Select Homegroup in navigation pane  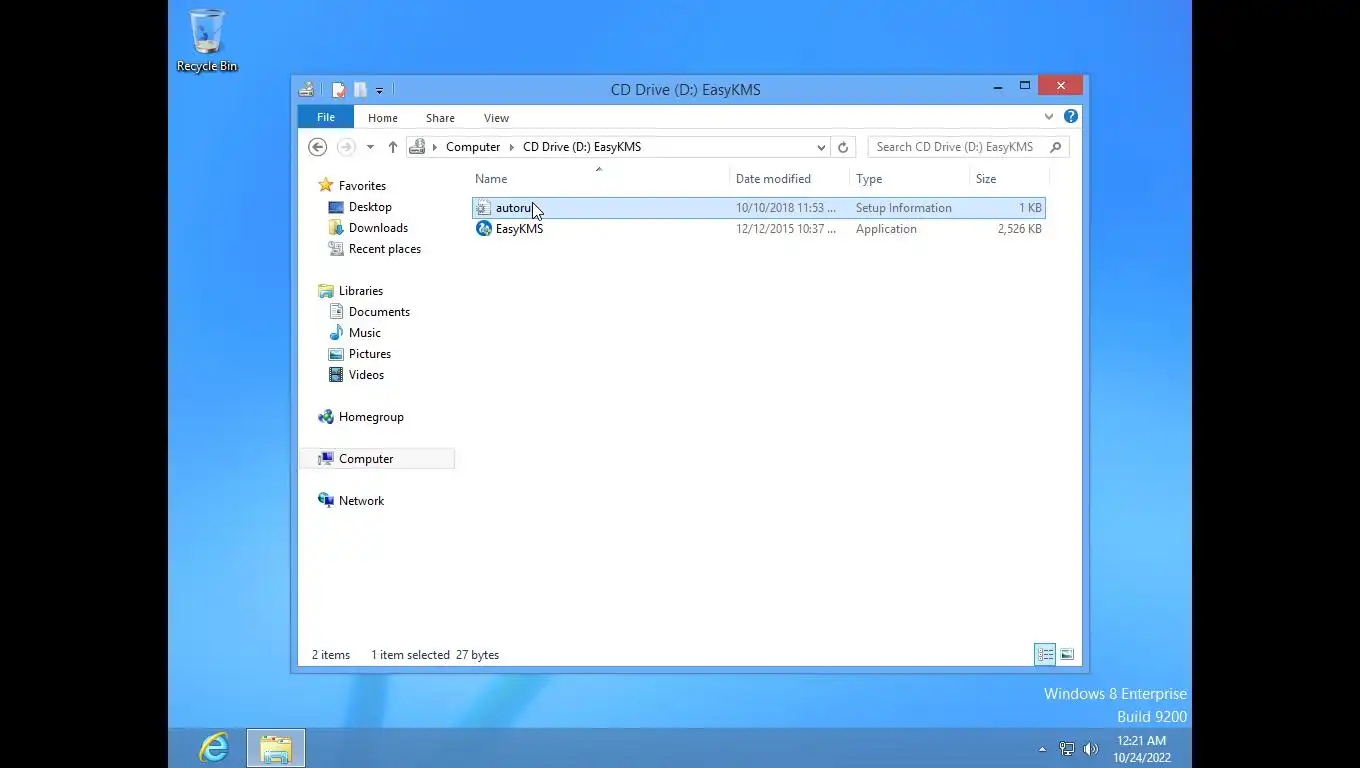pyautogui.click(x=371, y=417)
